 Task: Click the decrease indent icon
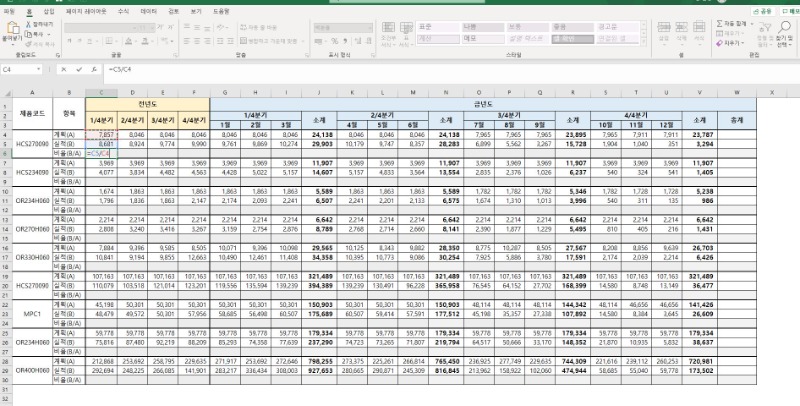click(220, 41)
